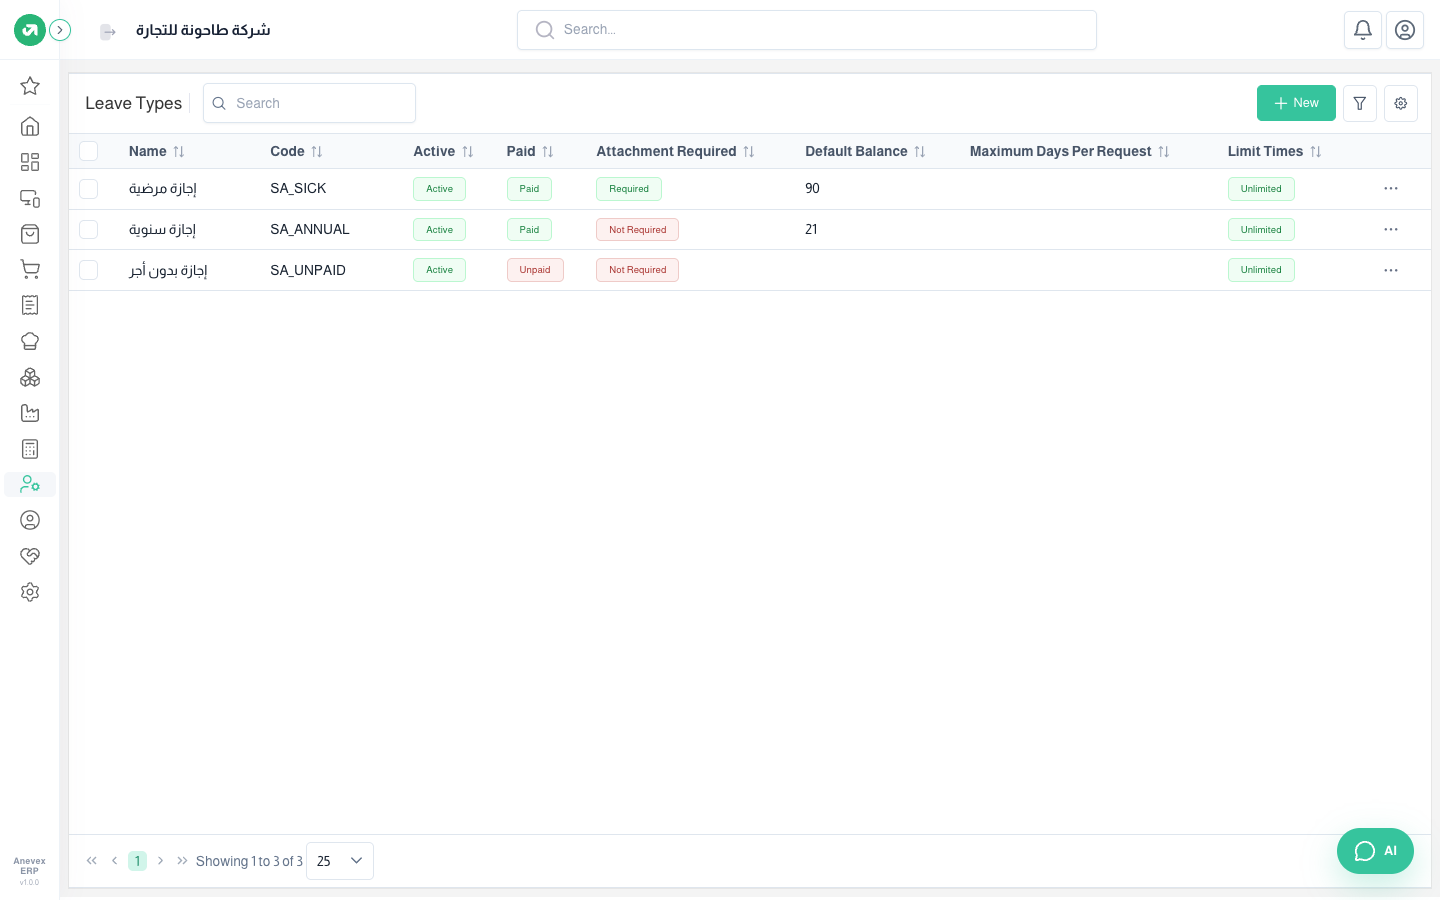The height and width of the screenshot is (900, 1440).
Task: Open the screens/devices icon in sidebar
Action: tap(30, 198)
